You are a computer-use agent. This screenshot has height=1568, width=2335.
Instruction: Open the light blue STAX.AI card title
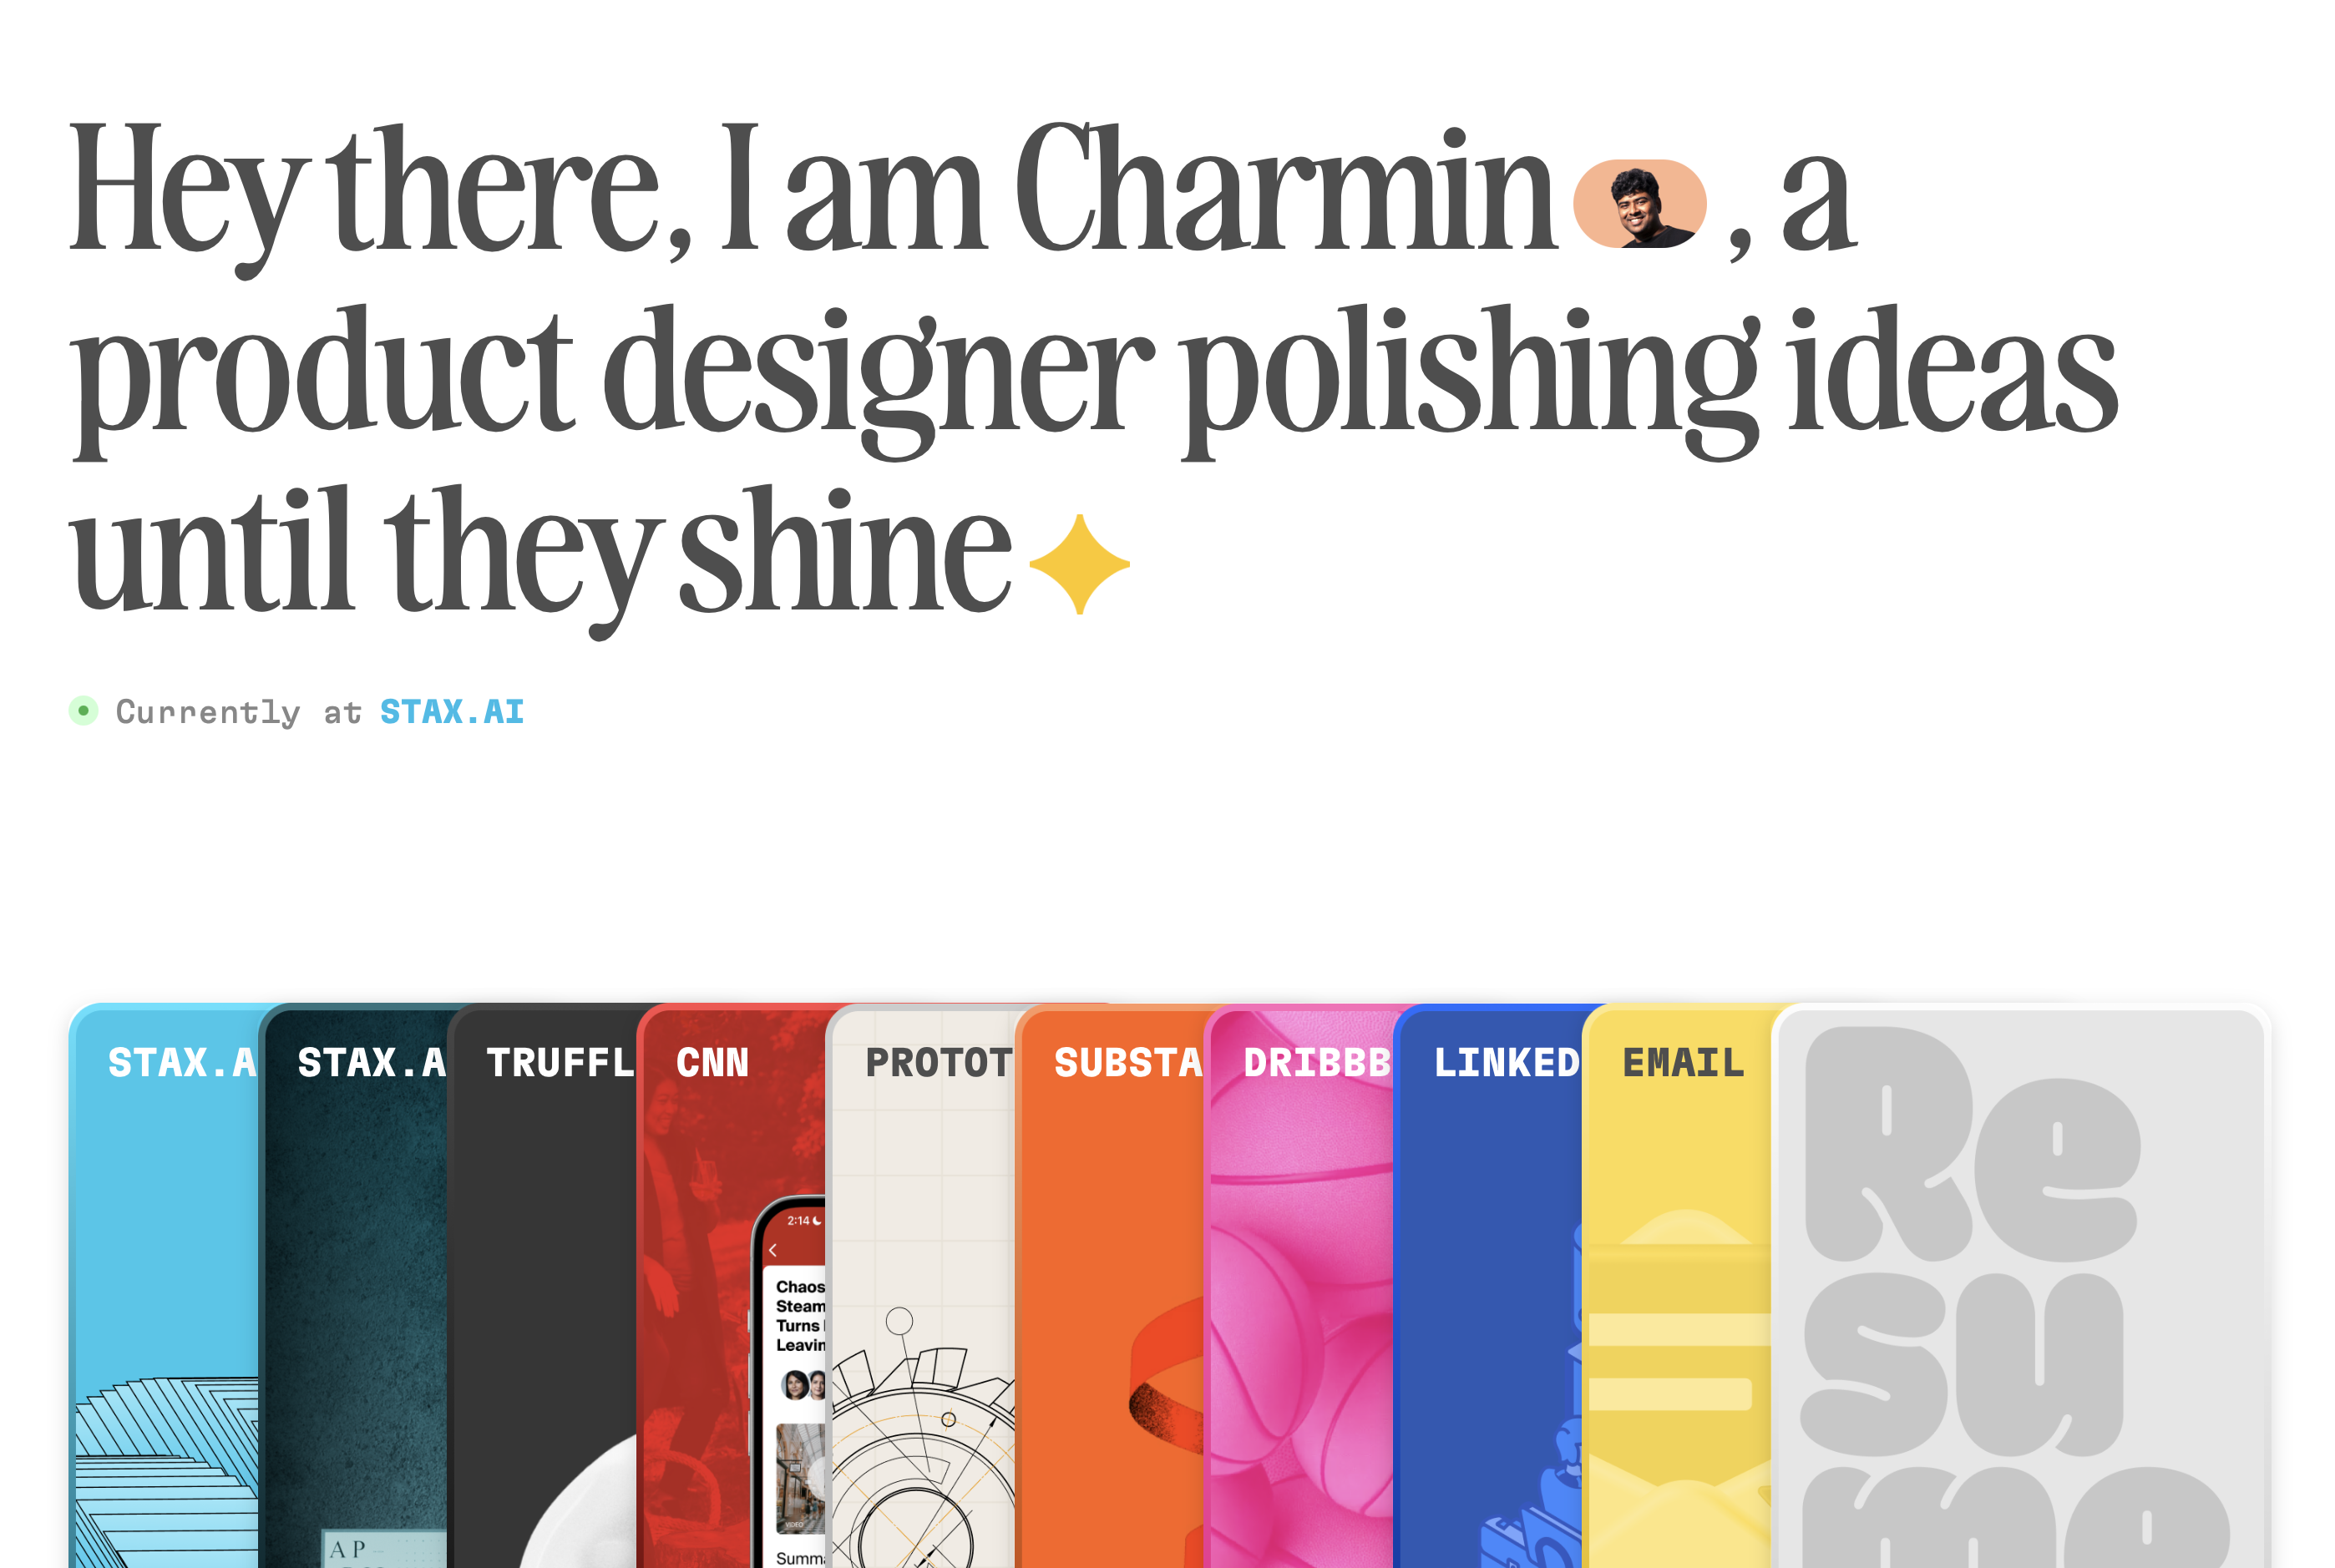pos(181,1062)
